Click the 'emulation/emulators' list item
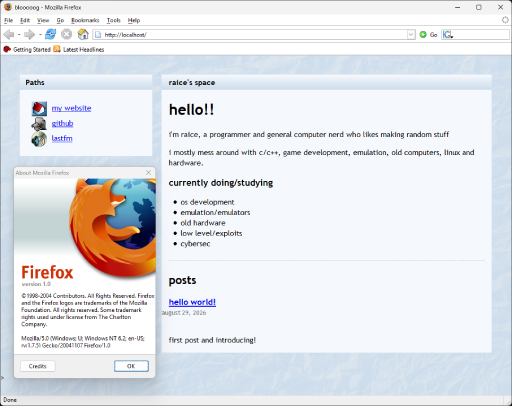 [215, 212]
